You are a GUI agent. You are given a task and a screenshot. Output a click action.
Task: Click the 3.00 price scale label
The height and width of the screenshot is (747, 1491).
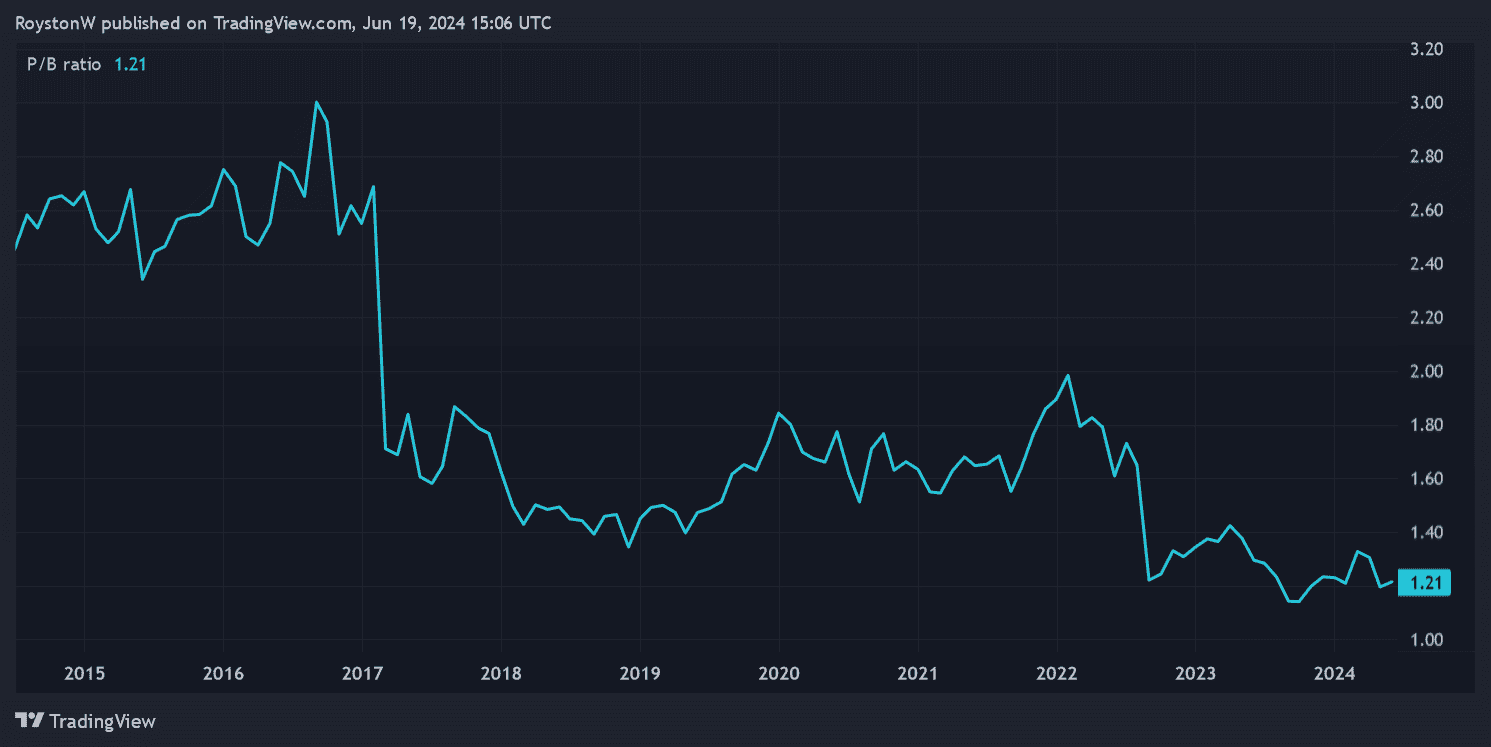click(1424, 103)
